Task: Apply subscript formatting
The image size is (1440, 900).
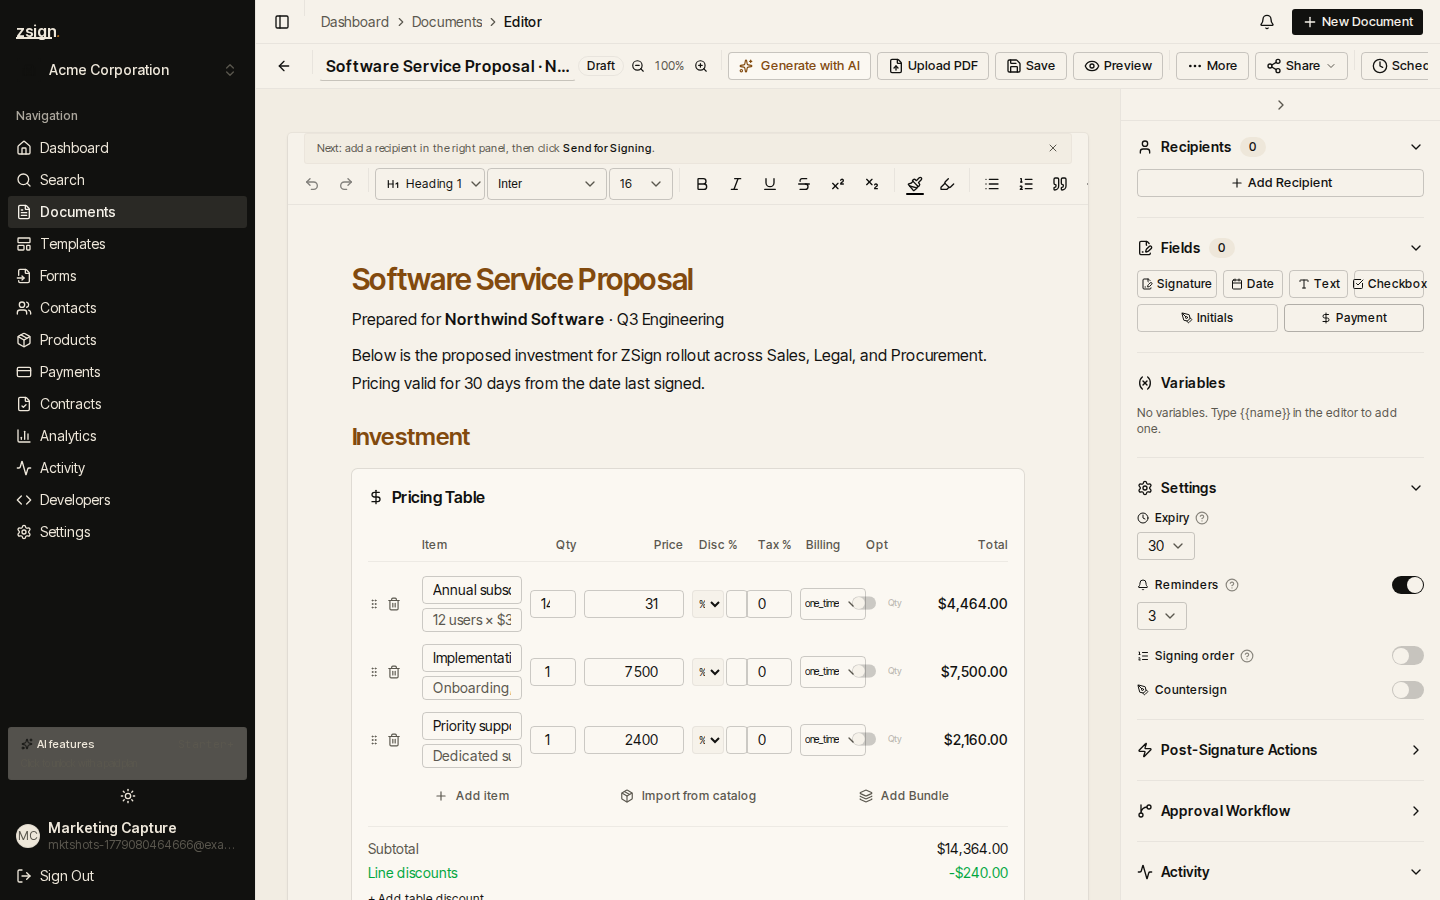Action: point(872,184)
